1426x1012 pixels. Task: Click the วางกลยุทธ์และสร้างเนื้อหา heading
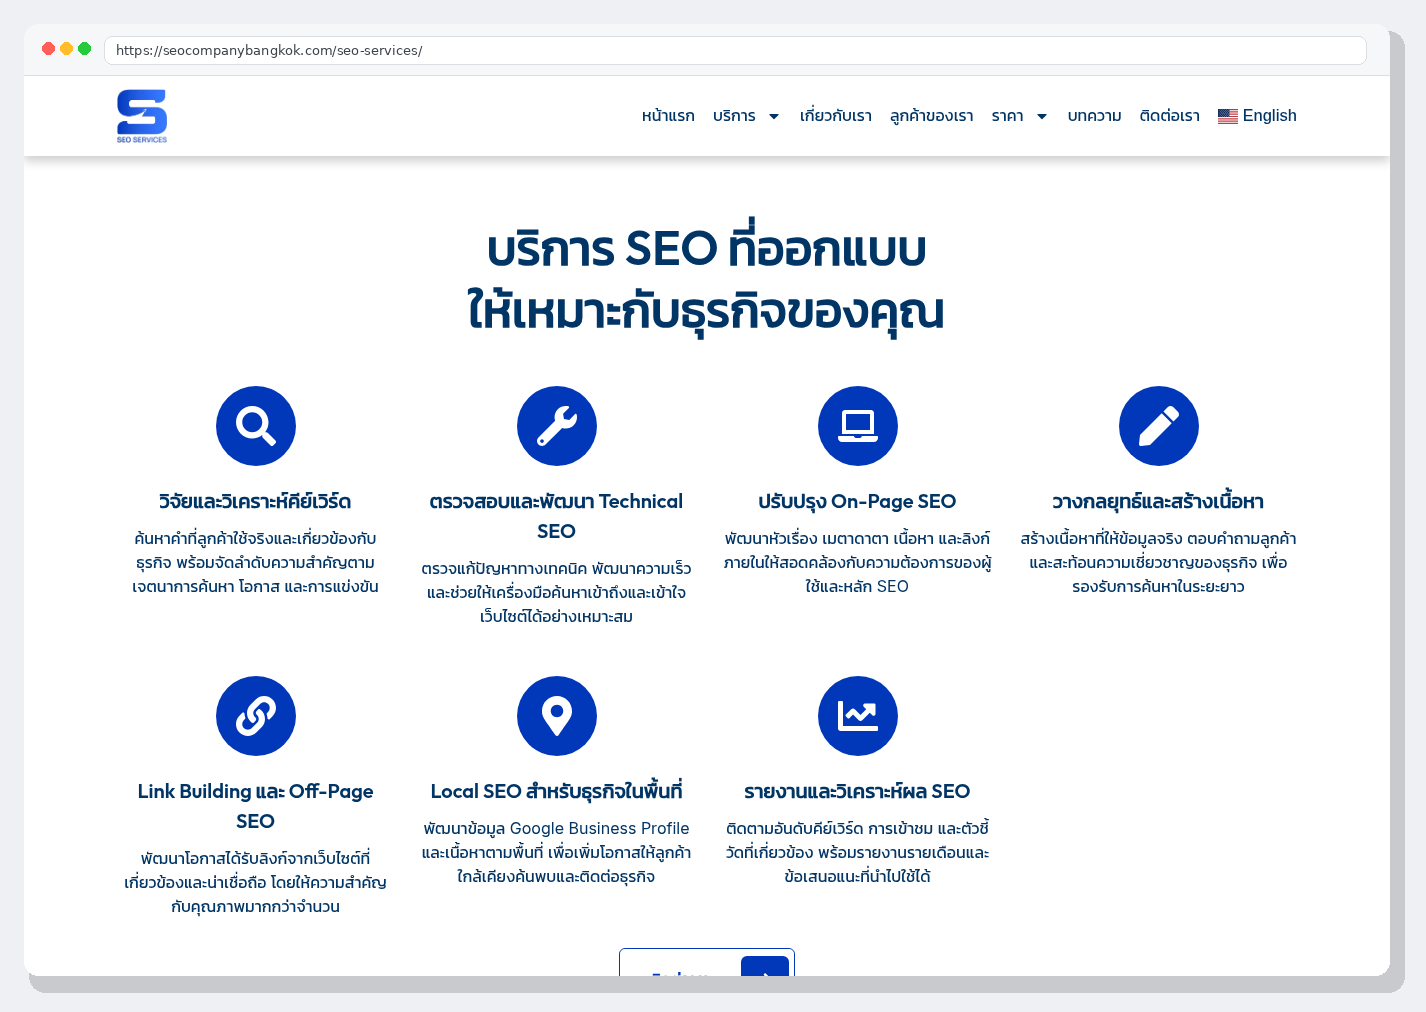click(x=1158, y=501)
